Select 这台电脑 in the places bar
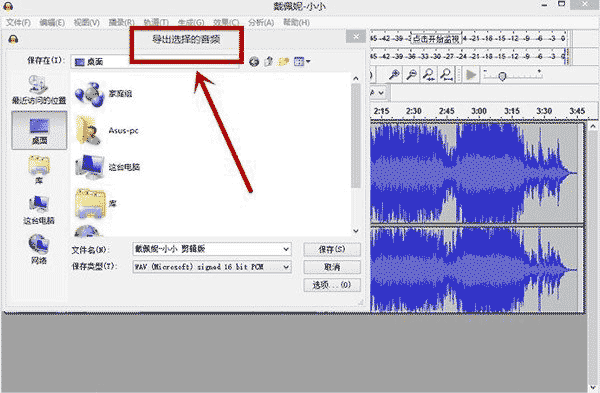 pos(39,209)
